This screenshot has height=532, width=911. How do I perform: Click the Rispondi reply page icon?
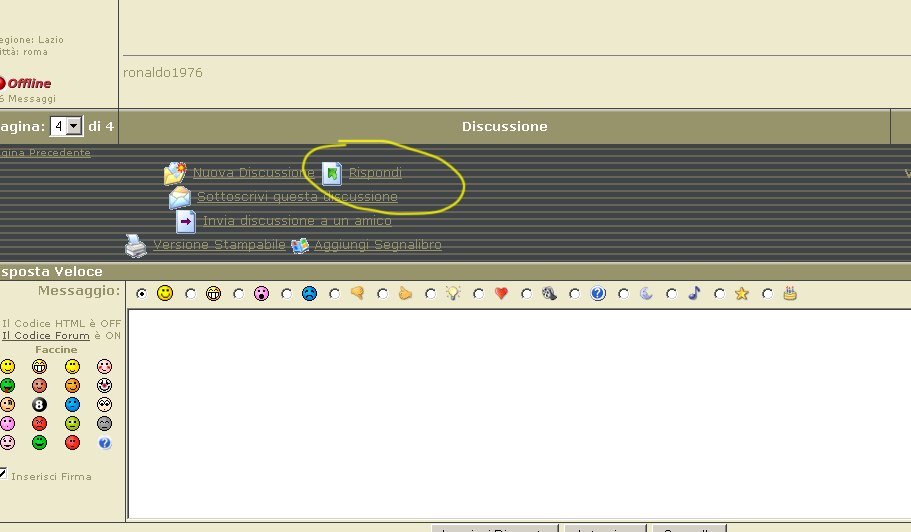[x=331, y=173]
